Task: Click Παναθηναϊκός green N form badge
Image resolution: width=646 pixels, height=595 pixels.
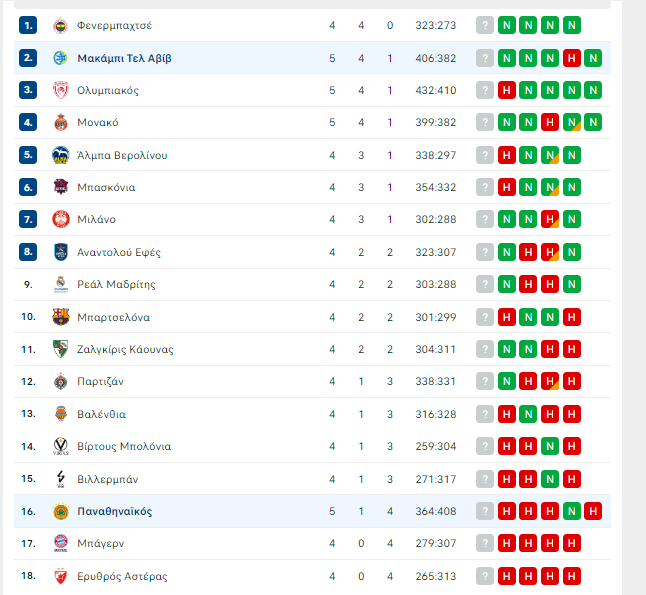Action: coord(572,511)
